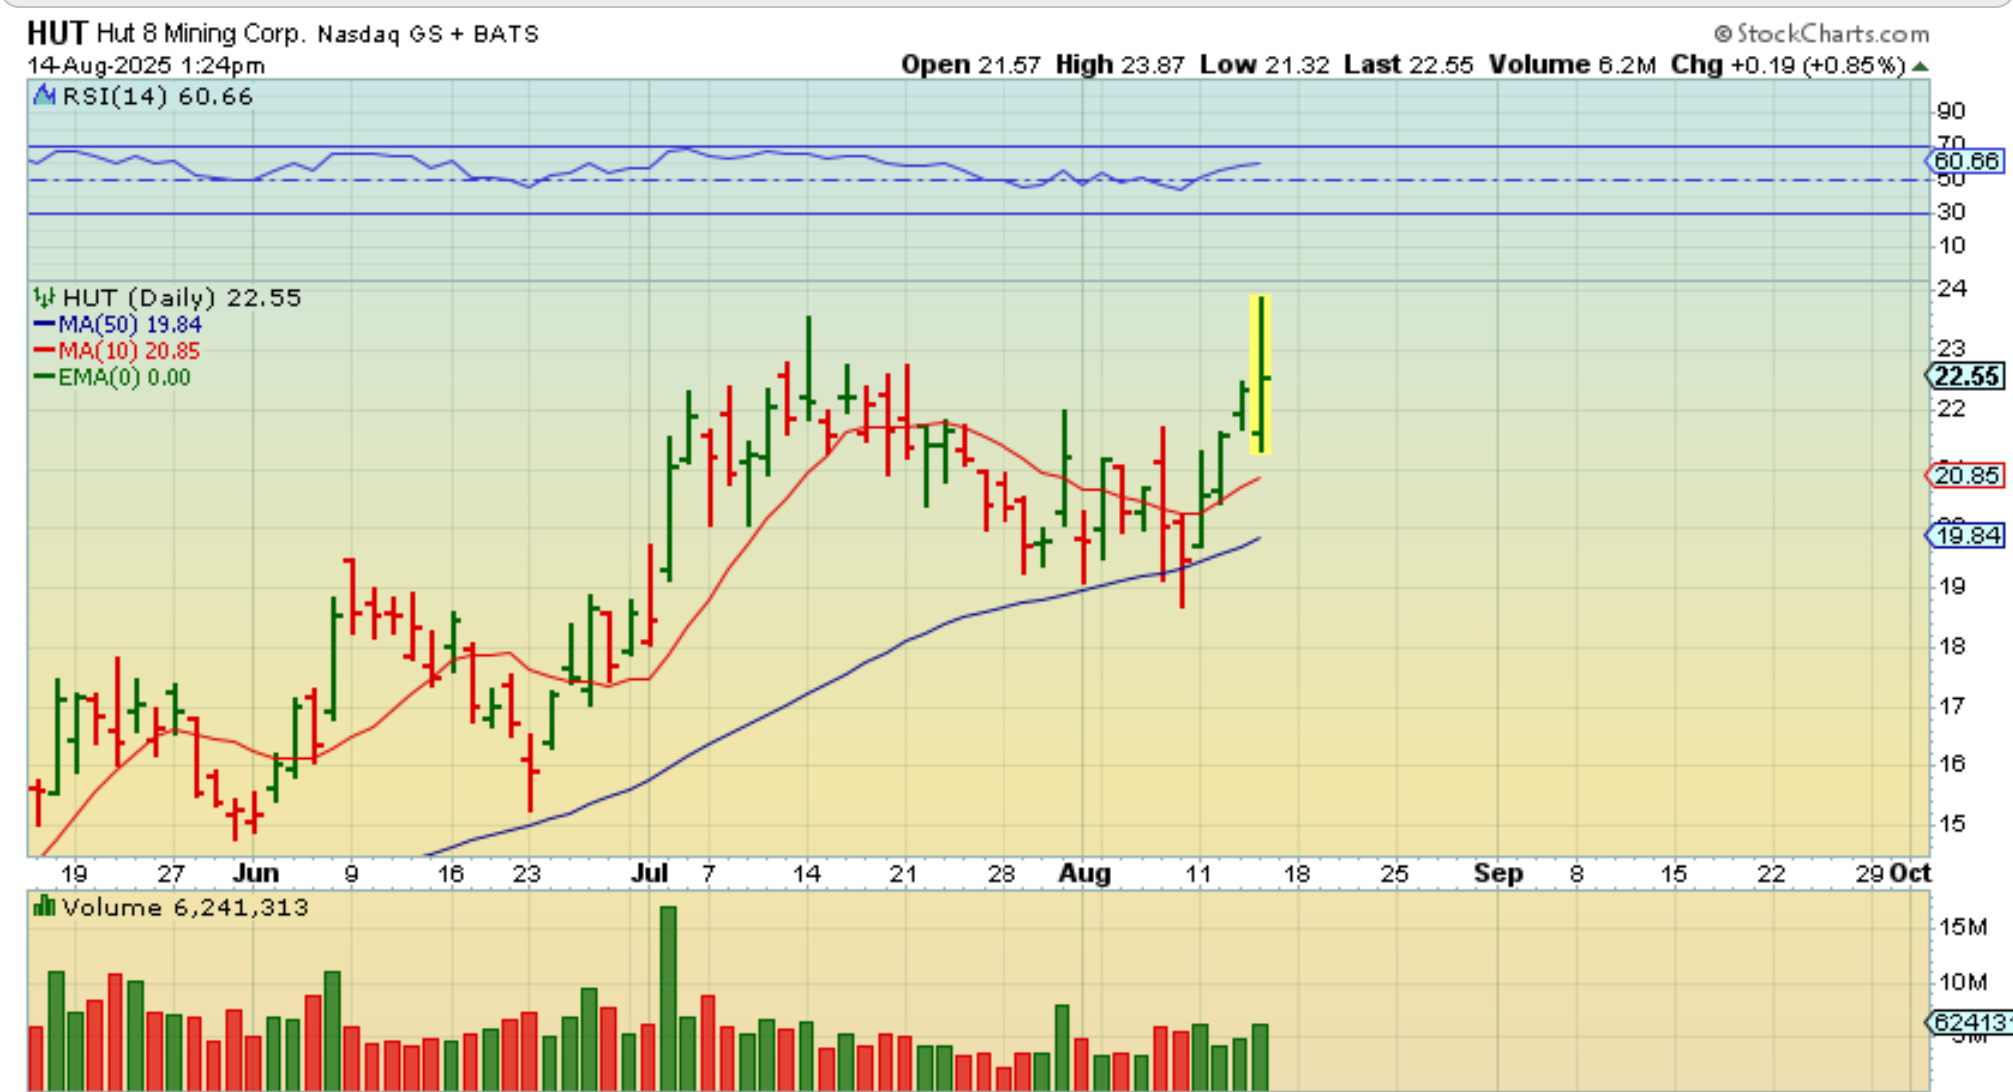Screen dimensions: 2013x1092
Task: Click the 22.55 last-price axis tag
Action: (1966, 376)
